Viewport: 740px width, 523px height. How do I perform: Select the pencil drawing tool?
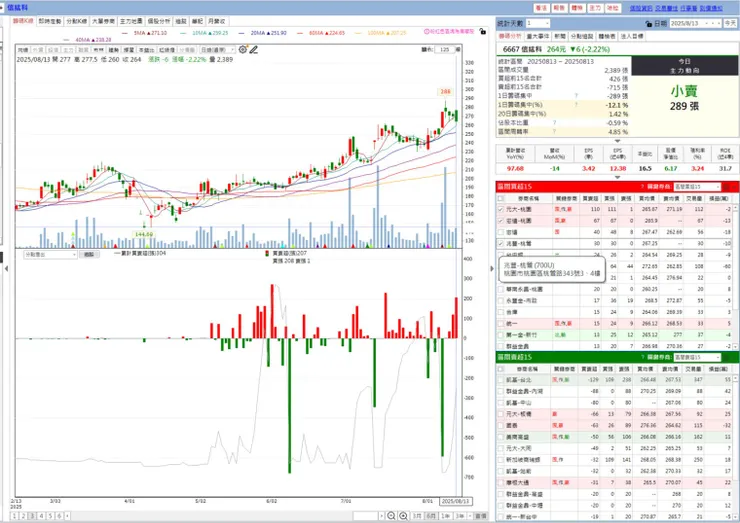click(254, 50)
